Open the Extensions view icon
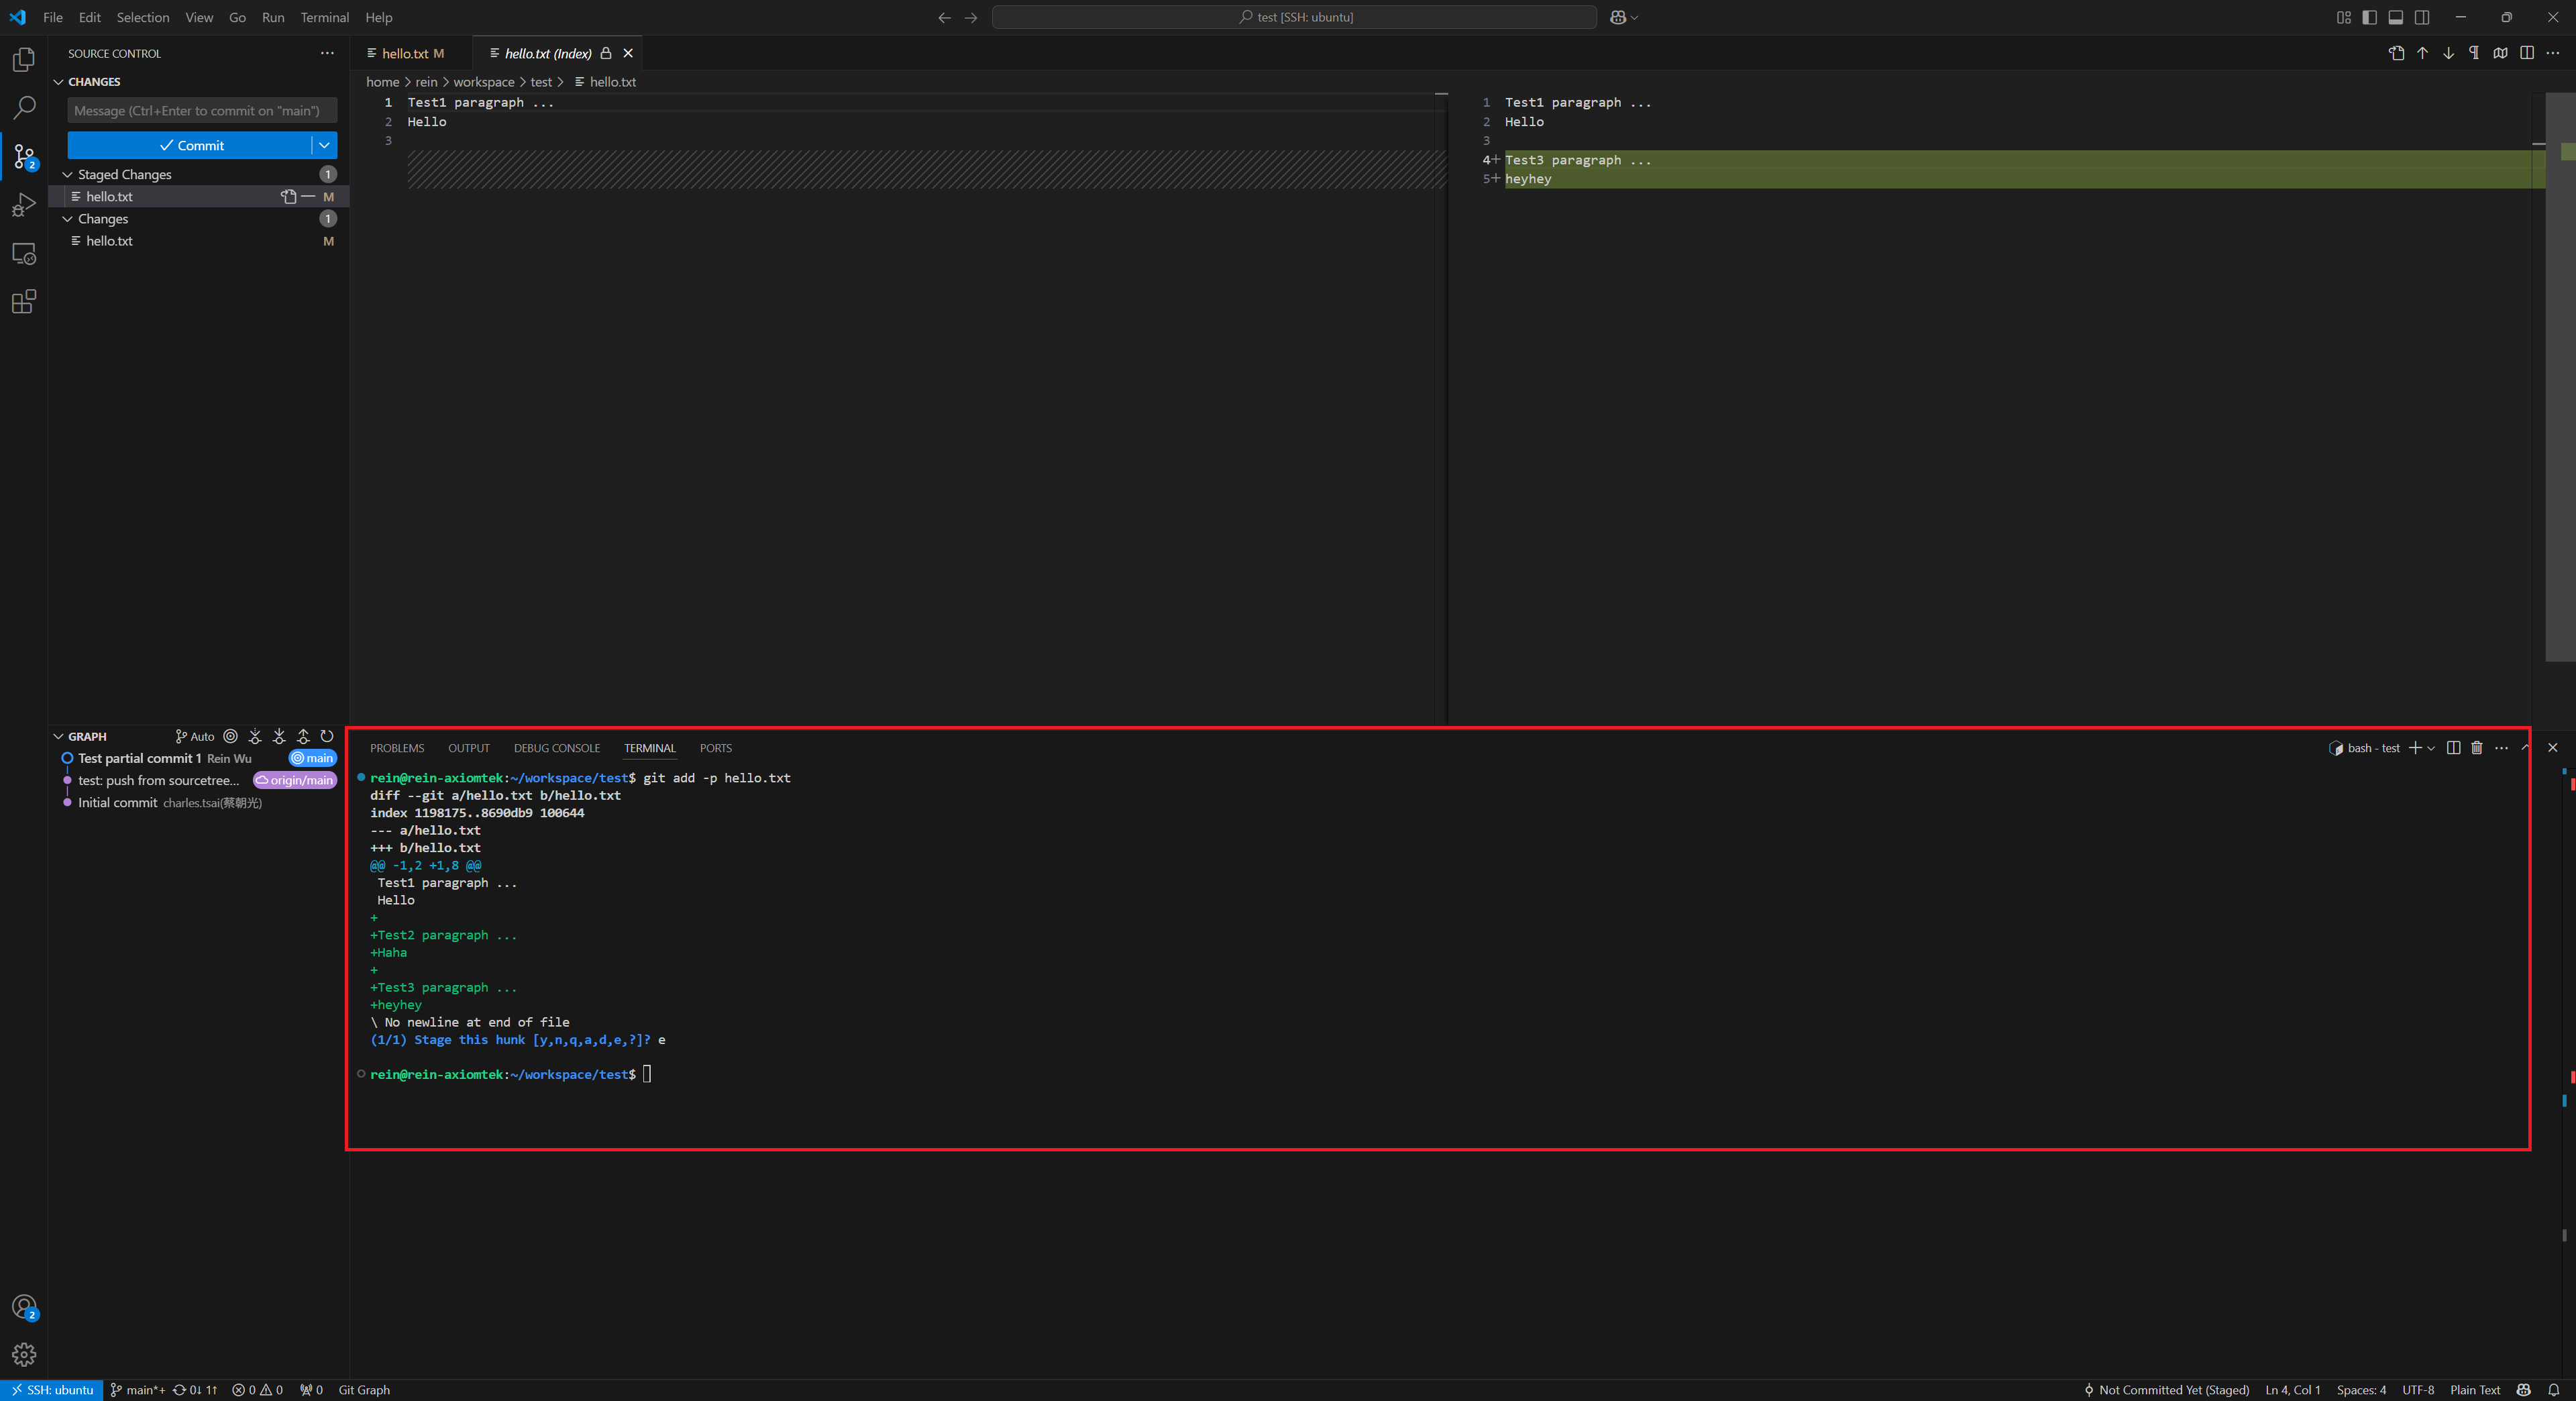Image resolution: width=2576 pixels, height=1401 pixels. point(24,301)
